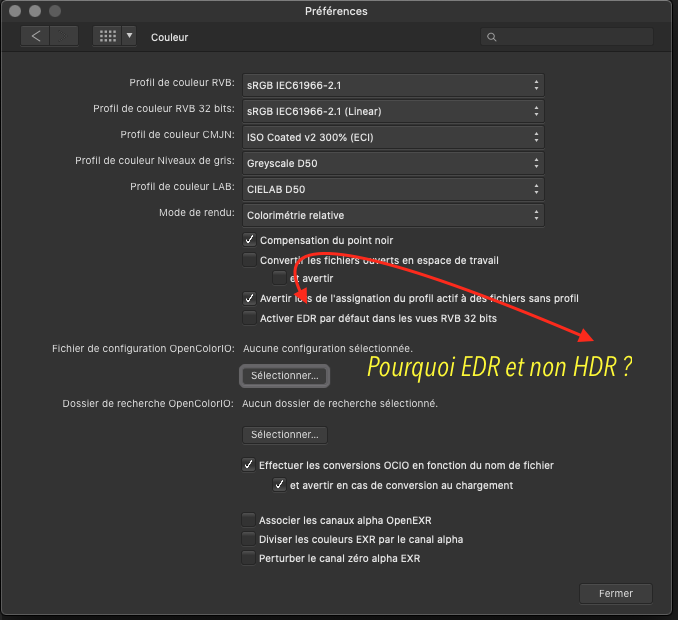Close the Préférences window with red button
678x620 pixels.
point(15,11)
